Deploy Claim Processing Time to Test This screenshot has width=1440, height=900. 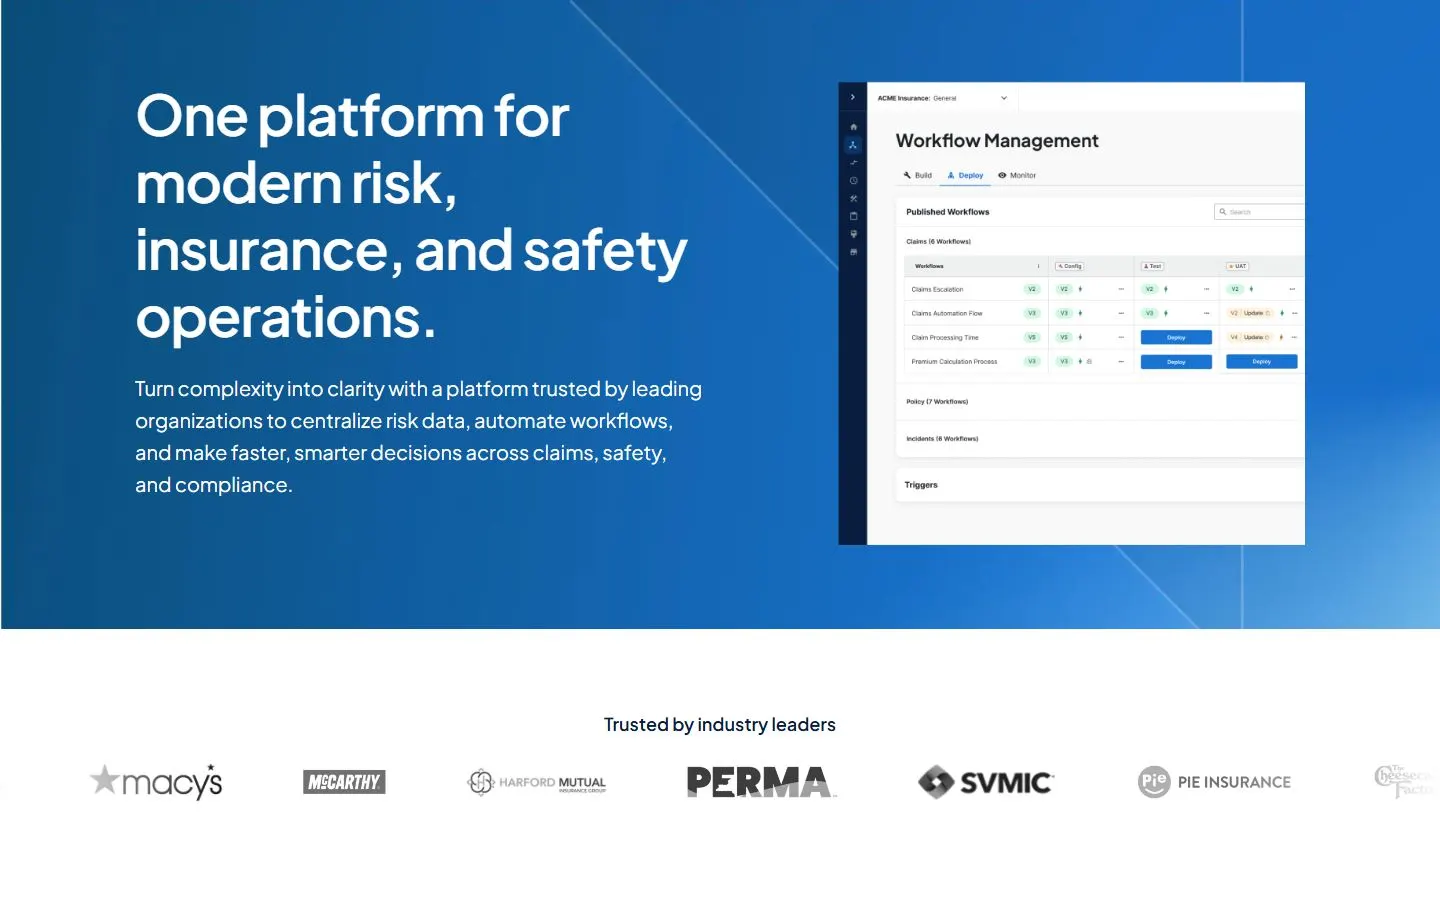[1176, 338]
